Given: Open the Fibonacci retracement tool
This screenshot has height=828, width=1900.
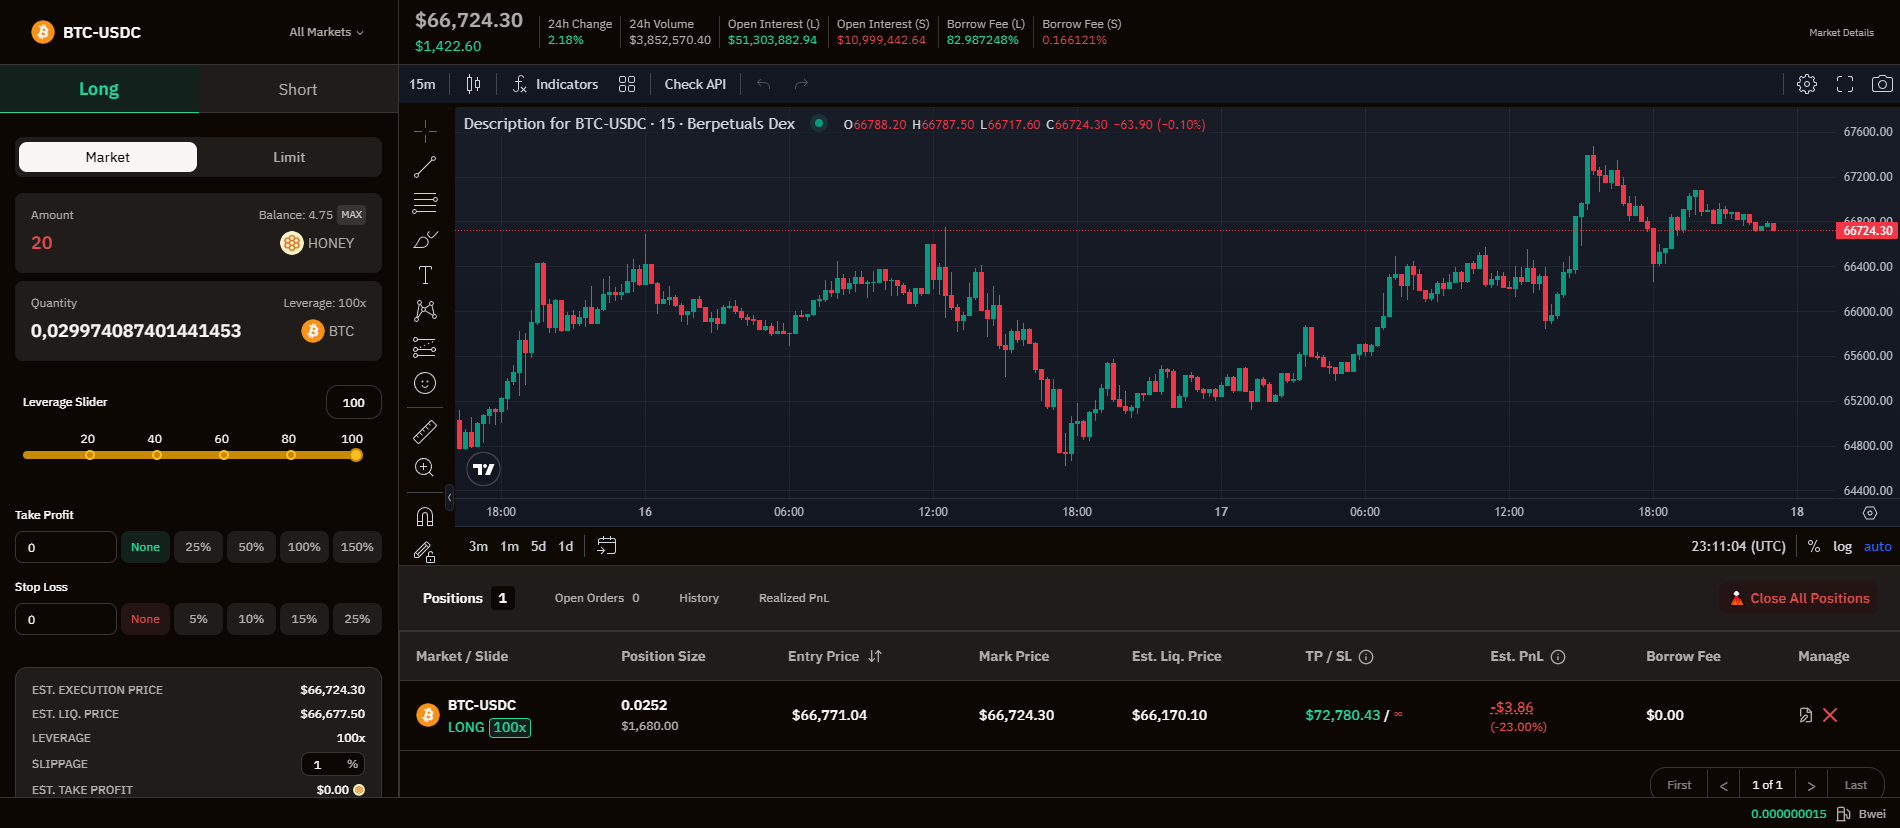Looking at the screenshot, I should coord(425,203).
